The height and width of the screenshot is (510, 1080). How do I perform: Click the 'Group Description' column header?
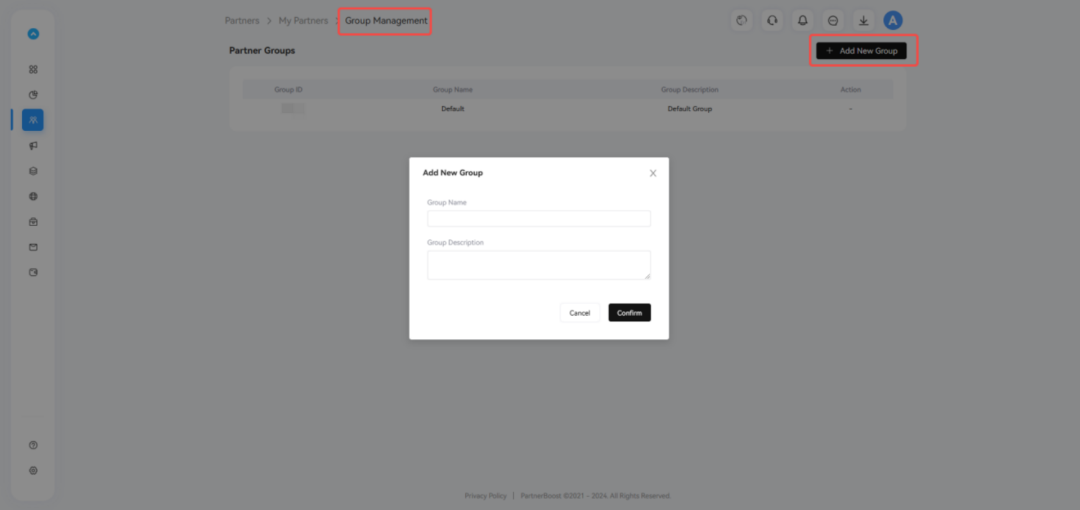click(x=689, y=90)
